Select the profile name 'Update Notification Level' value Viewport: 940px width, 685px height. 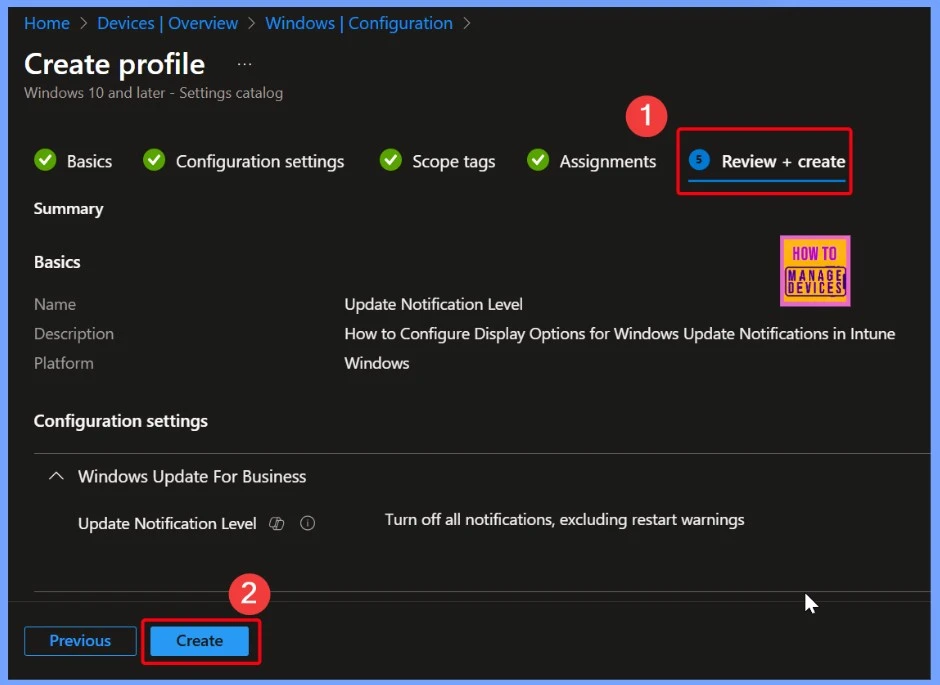tap(433, 304)
